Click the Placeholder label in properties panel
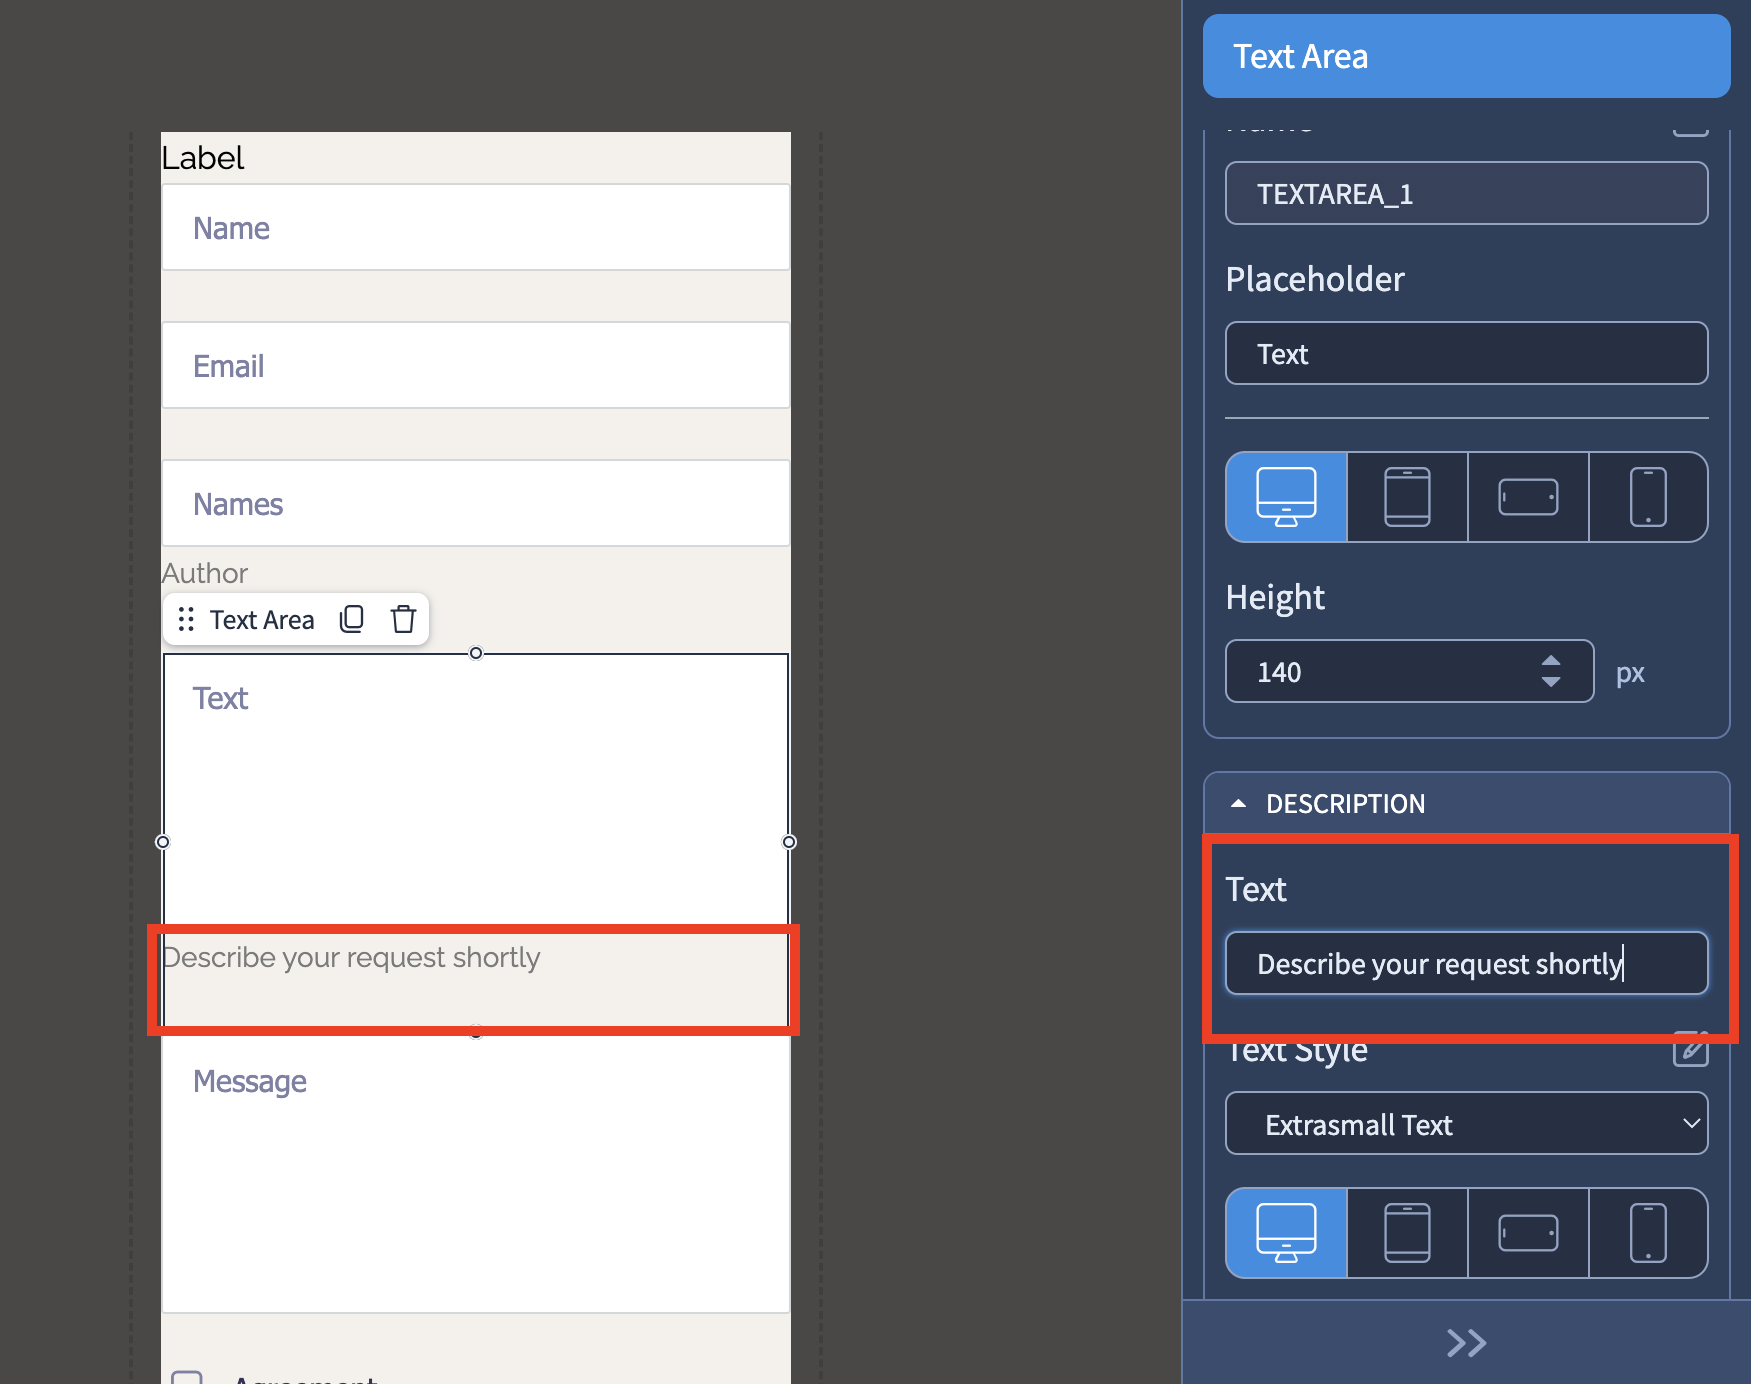 pos(1315,279)
